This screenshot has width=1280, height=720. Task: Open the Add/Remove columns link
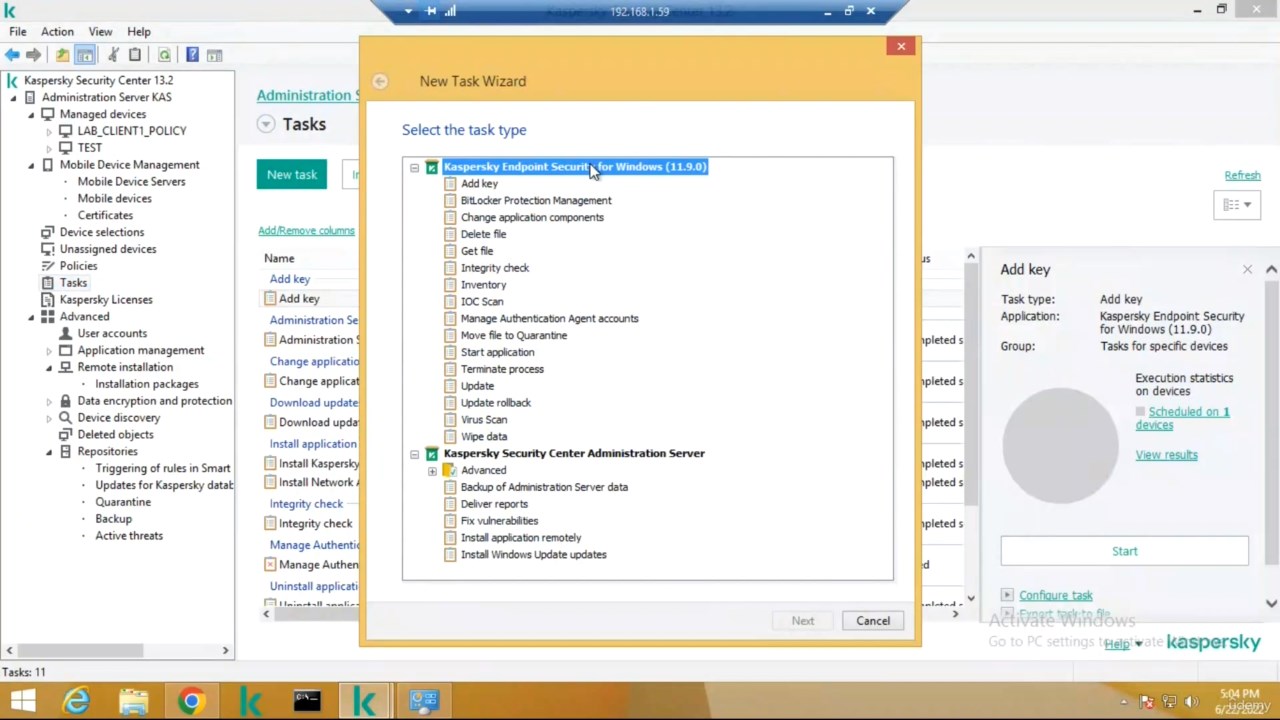pos(306,231)
